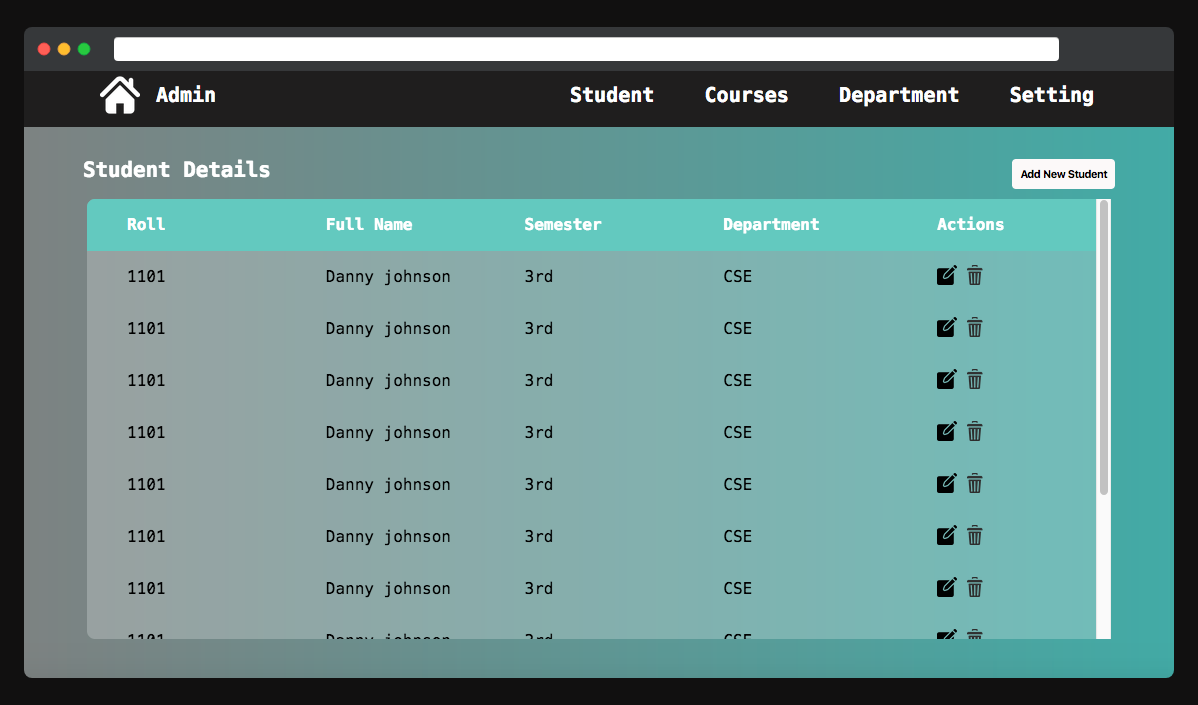Open the Department page
Screen dimensions: 1198x705
pos(898,95)
